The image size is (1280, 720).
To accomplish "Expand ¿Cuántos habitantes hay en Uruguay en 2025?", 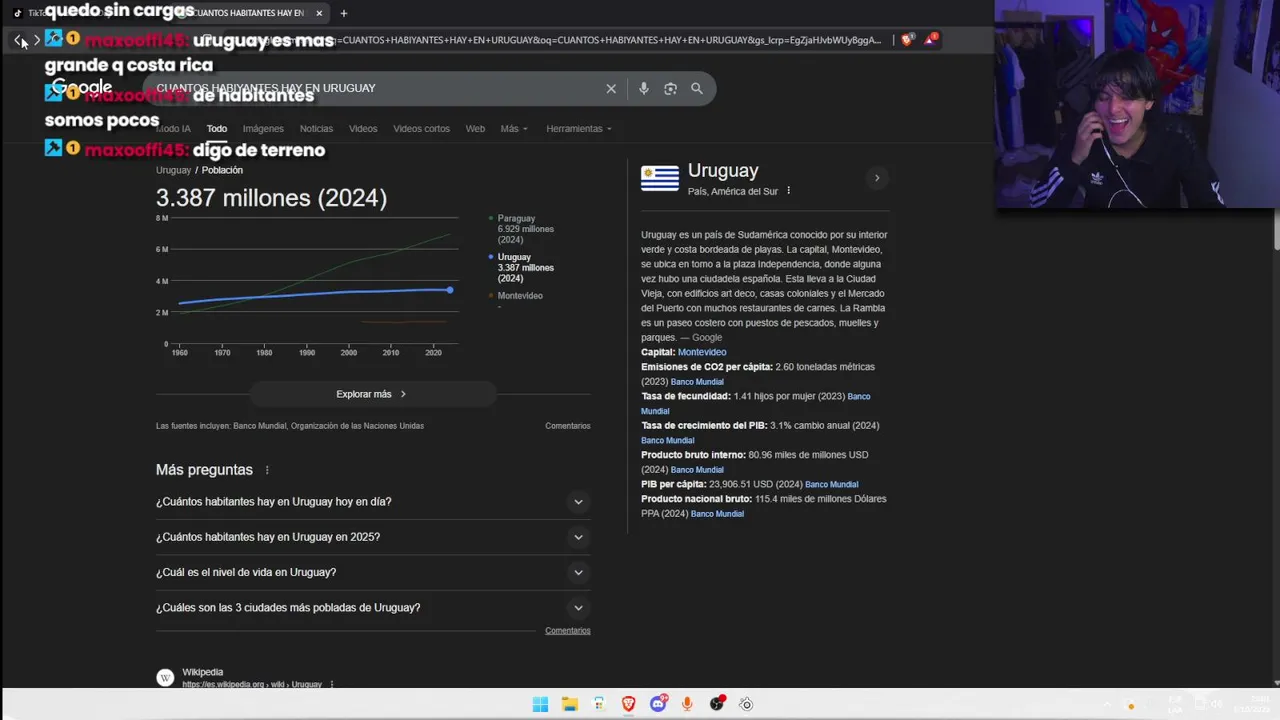I will [x=373, y=537].
